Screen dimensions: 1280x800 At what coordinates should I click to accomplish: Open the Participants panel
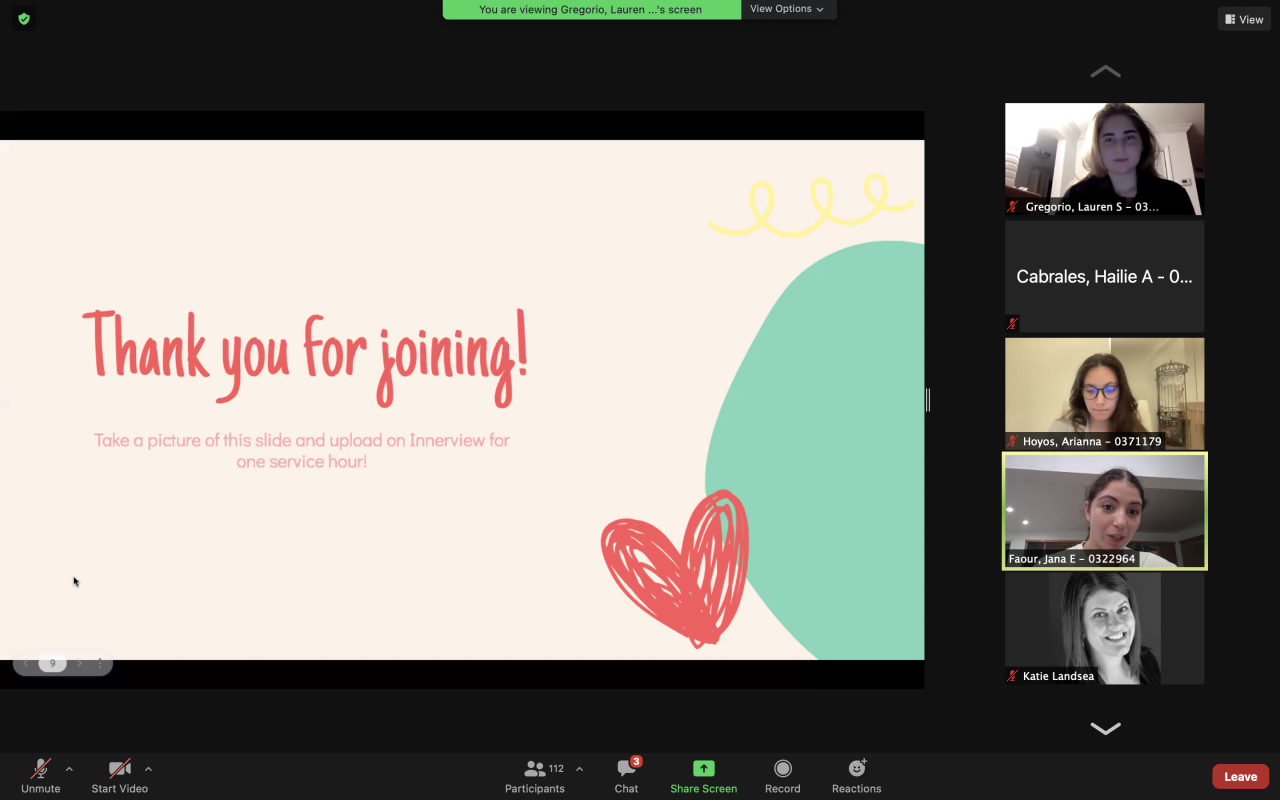tap(535, 776)
